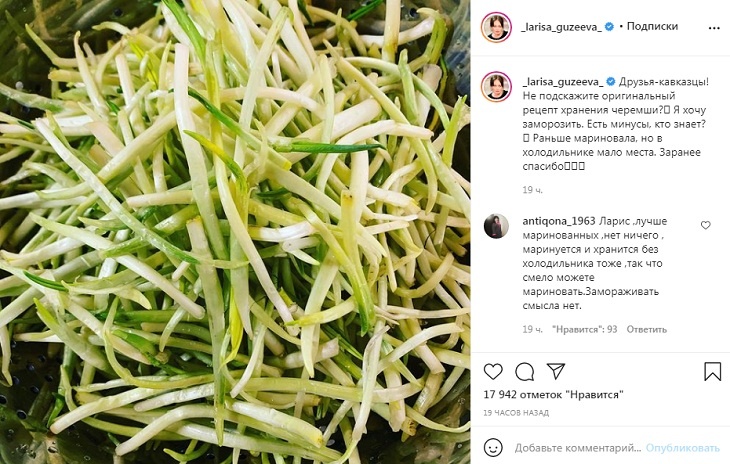
Task: Click the 19 часов назад timestamp
Action: pyautogui.click(x=516, y=413)
